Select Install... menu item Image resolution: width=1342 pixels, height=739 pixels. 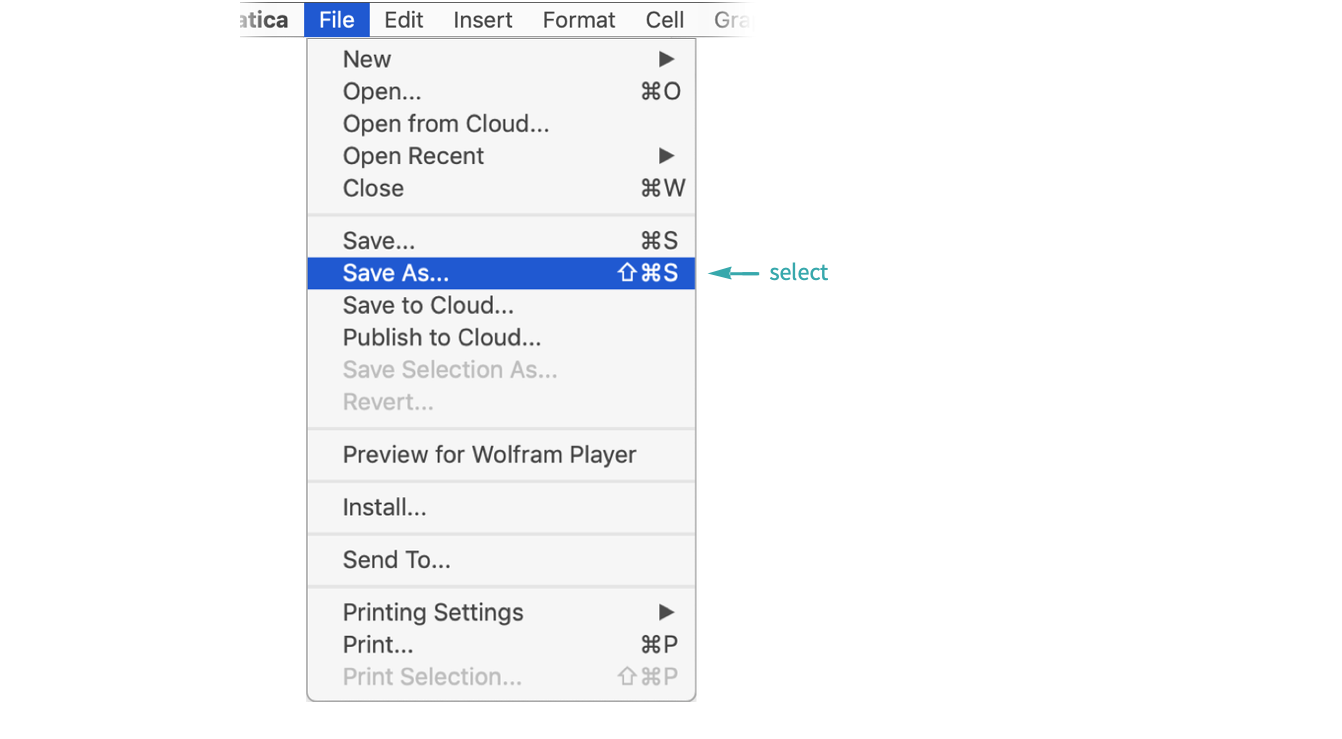501,507
